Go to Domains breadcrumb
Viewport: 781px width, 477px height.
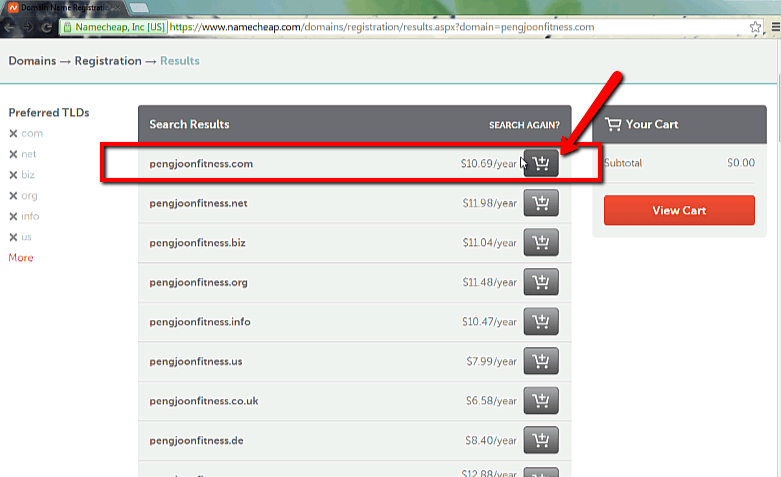coord(34,61)
